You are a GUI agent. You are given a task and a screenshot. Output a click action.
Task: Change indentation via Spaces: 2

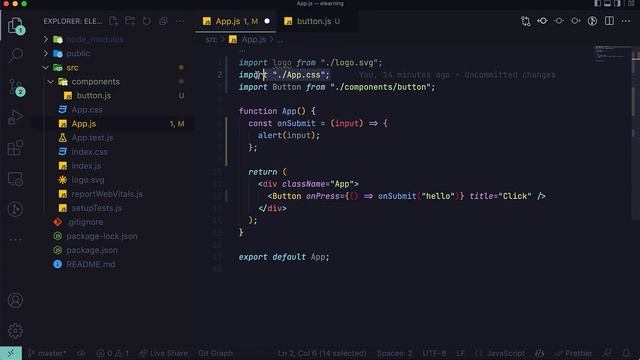click(x=395, y=353)
